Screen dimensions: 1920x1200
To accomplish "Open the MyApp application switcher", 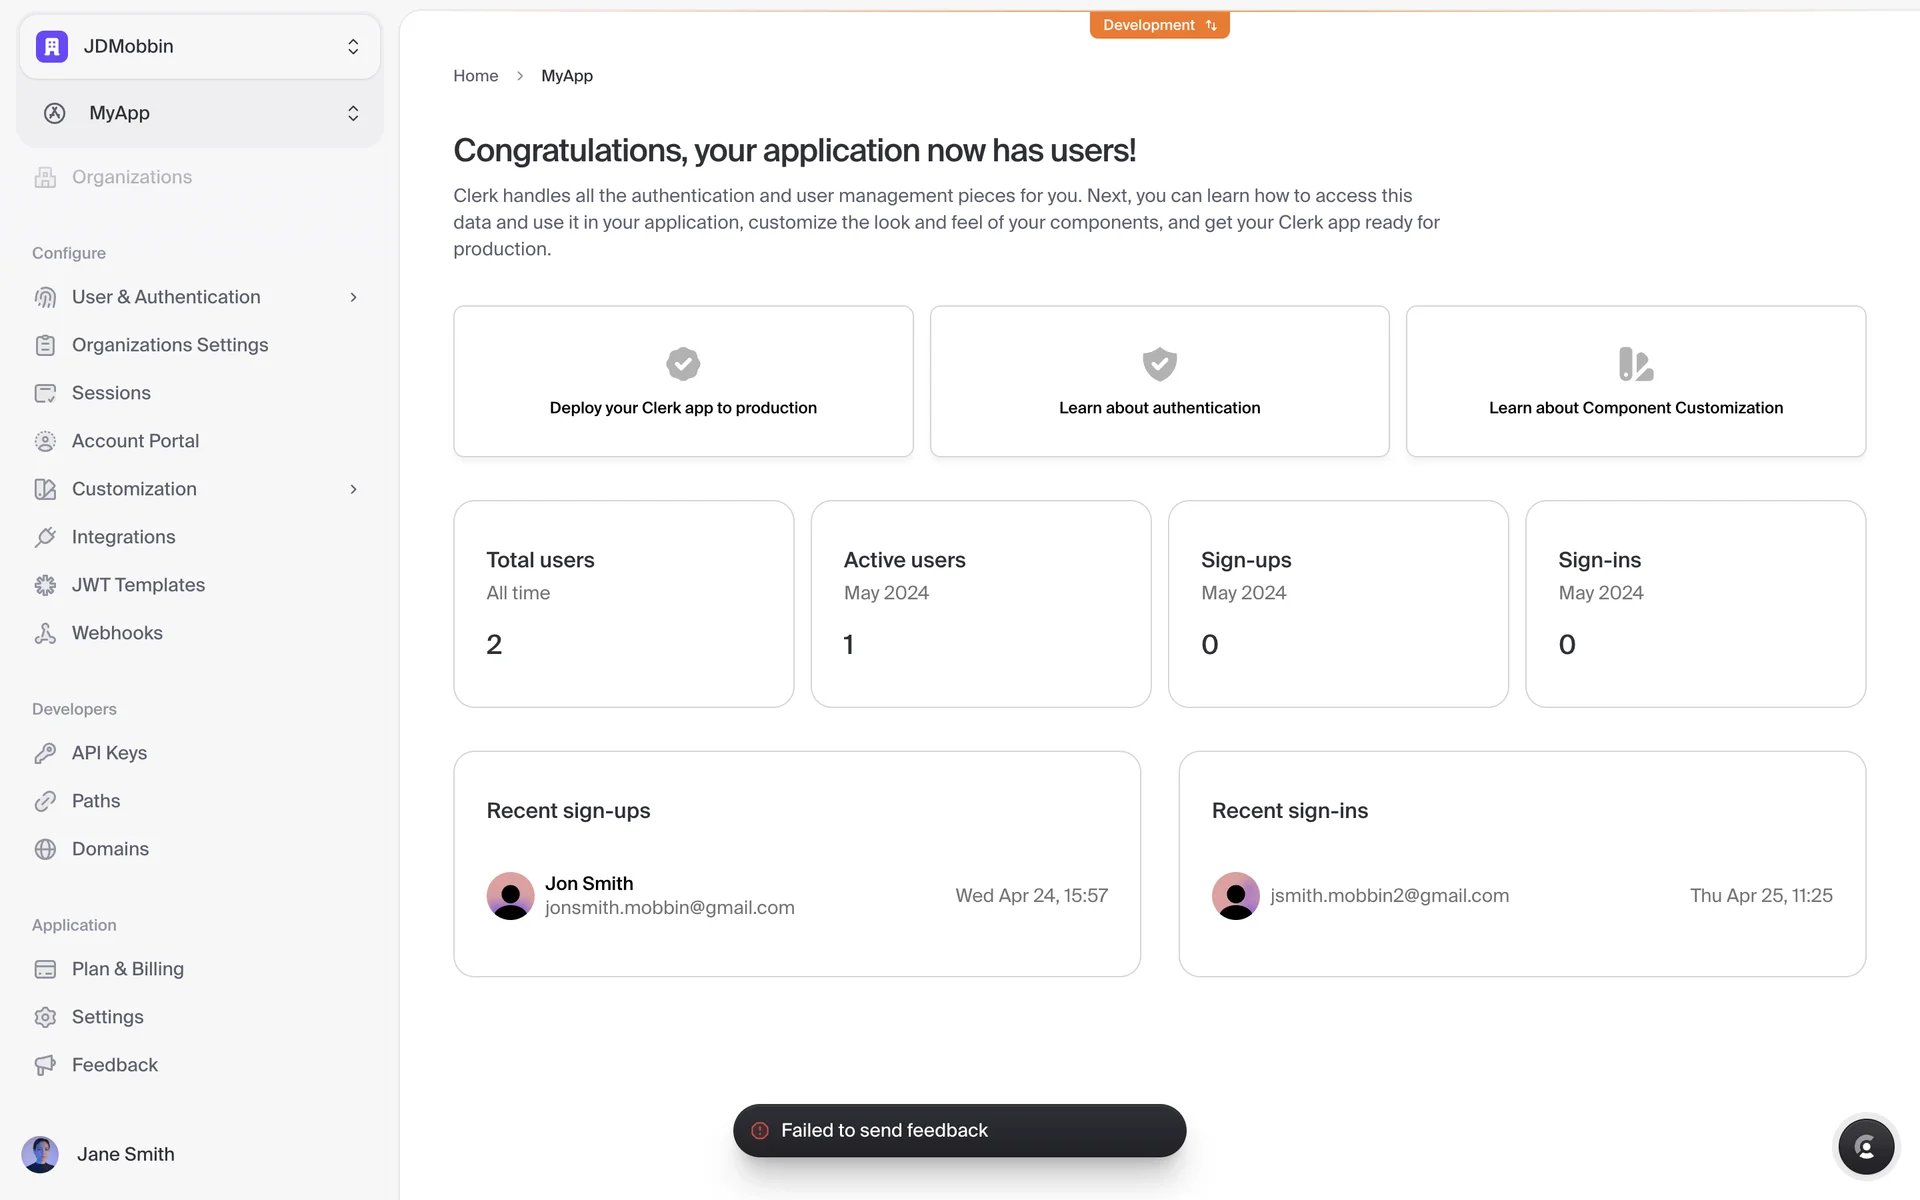I will click(x=200, y=113).
